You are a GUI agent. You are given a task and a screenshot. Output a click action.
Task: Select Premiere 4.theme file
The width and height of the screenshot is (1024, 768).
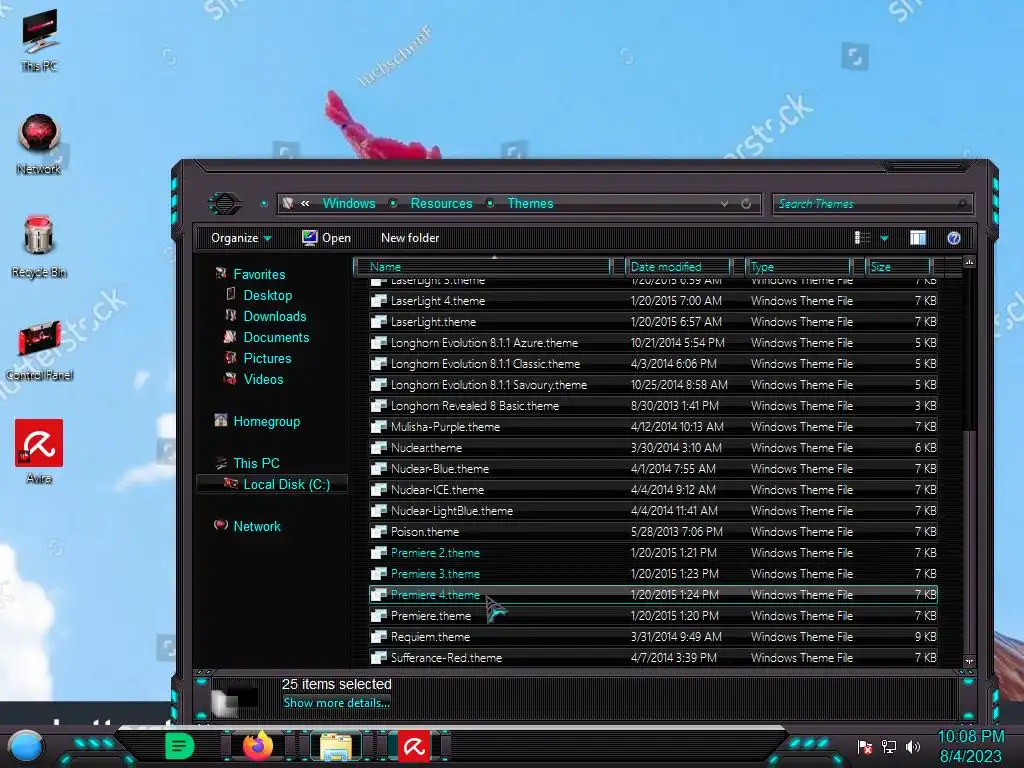[x=653, y=594]
